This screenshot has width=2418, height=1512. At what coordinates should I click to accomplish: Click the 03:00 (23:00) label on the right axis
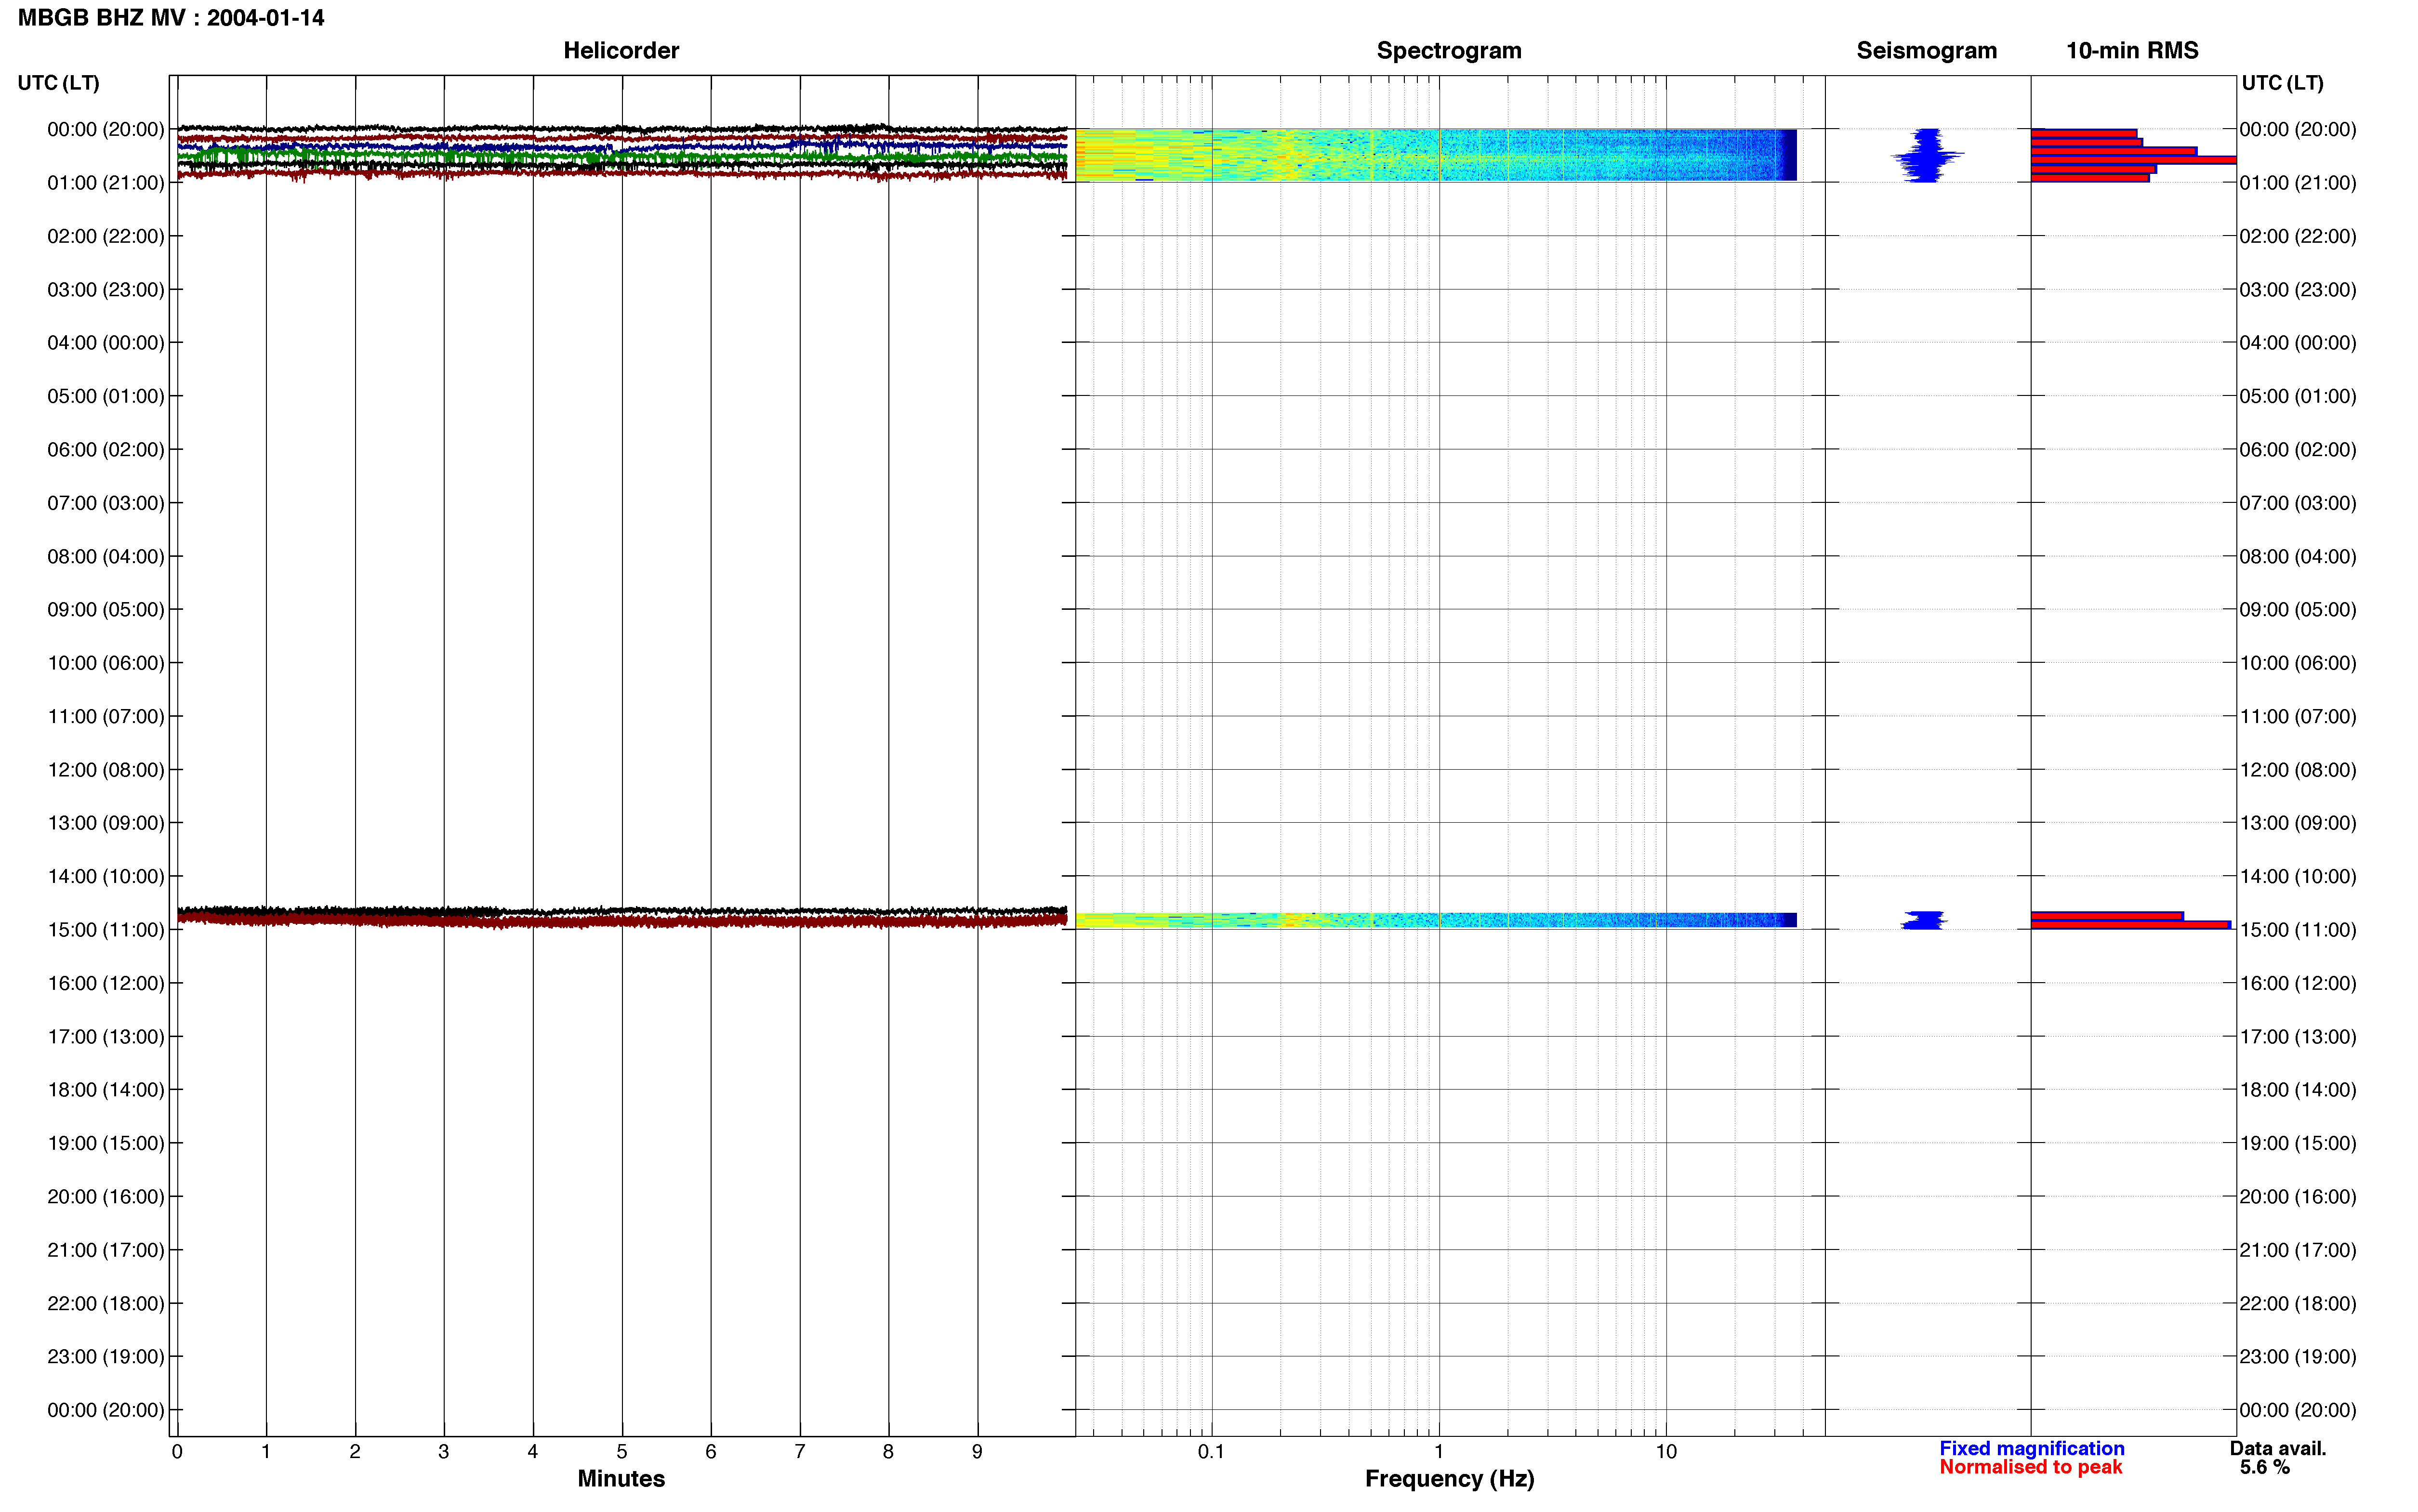2298,290
